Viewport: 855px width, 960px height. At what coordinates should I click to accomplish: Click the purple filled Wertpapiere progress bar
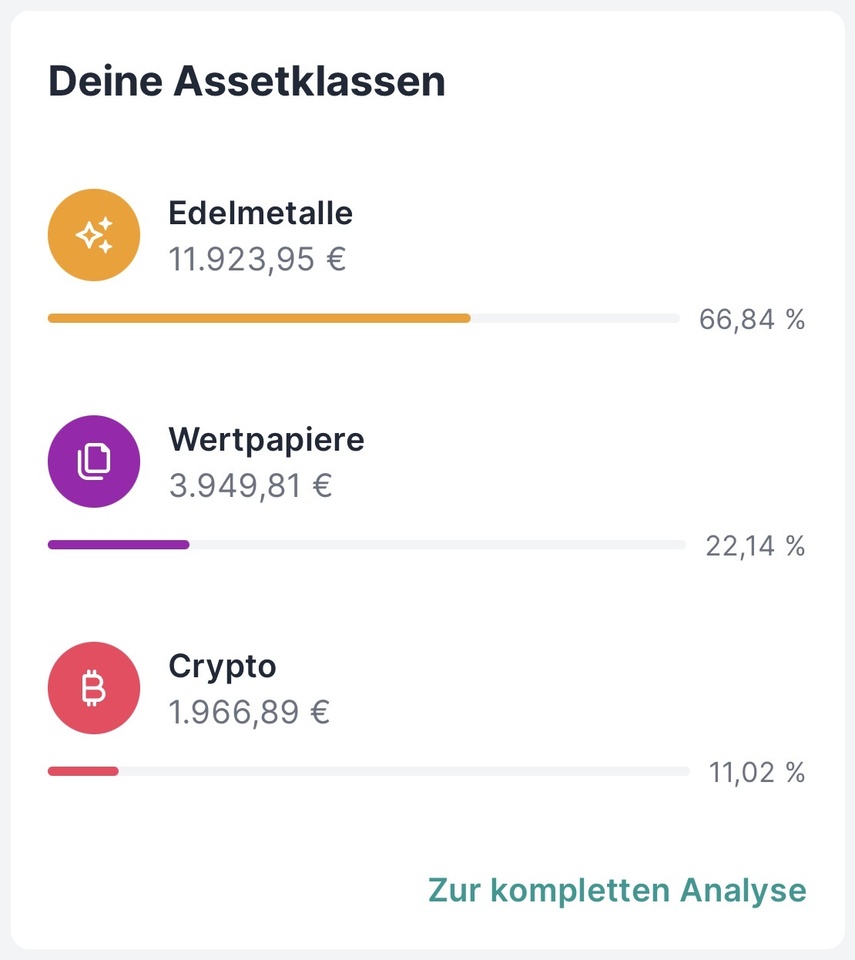pos(118,545)
